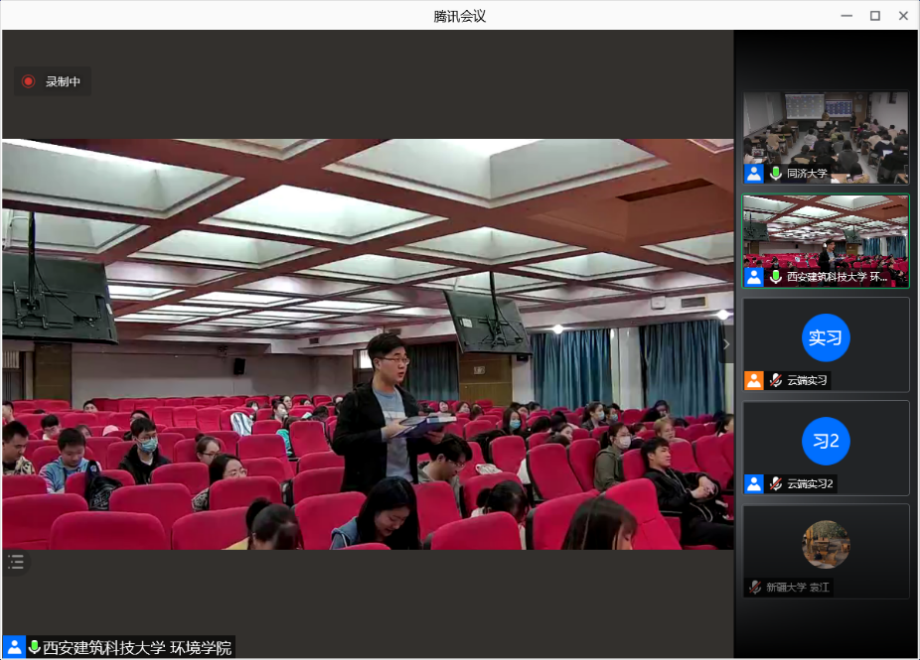
Task: Click the blue user icon on 同济大学 tile
Action: tap(754, 173)
